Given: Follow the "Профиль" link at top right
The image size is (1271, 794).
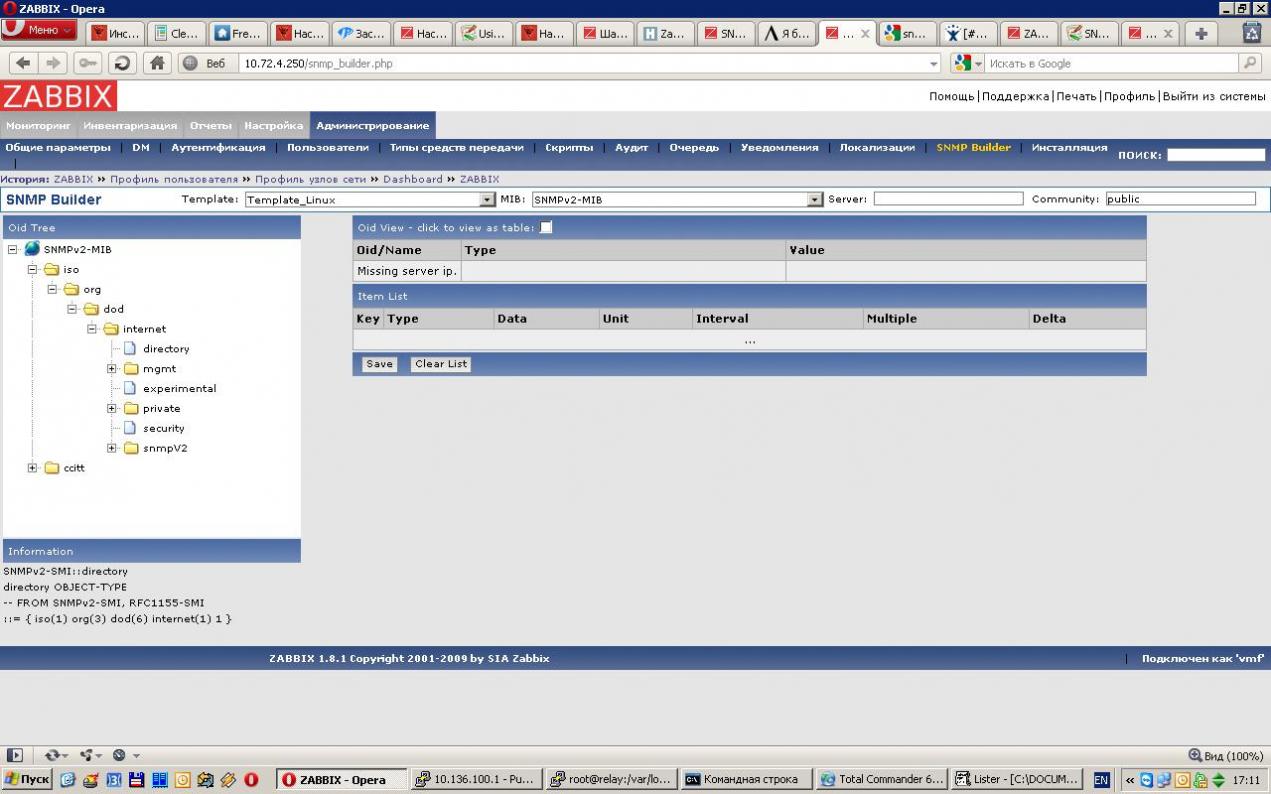Looking at the screenshot, I should 1130,96.
